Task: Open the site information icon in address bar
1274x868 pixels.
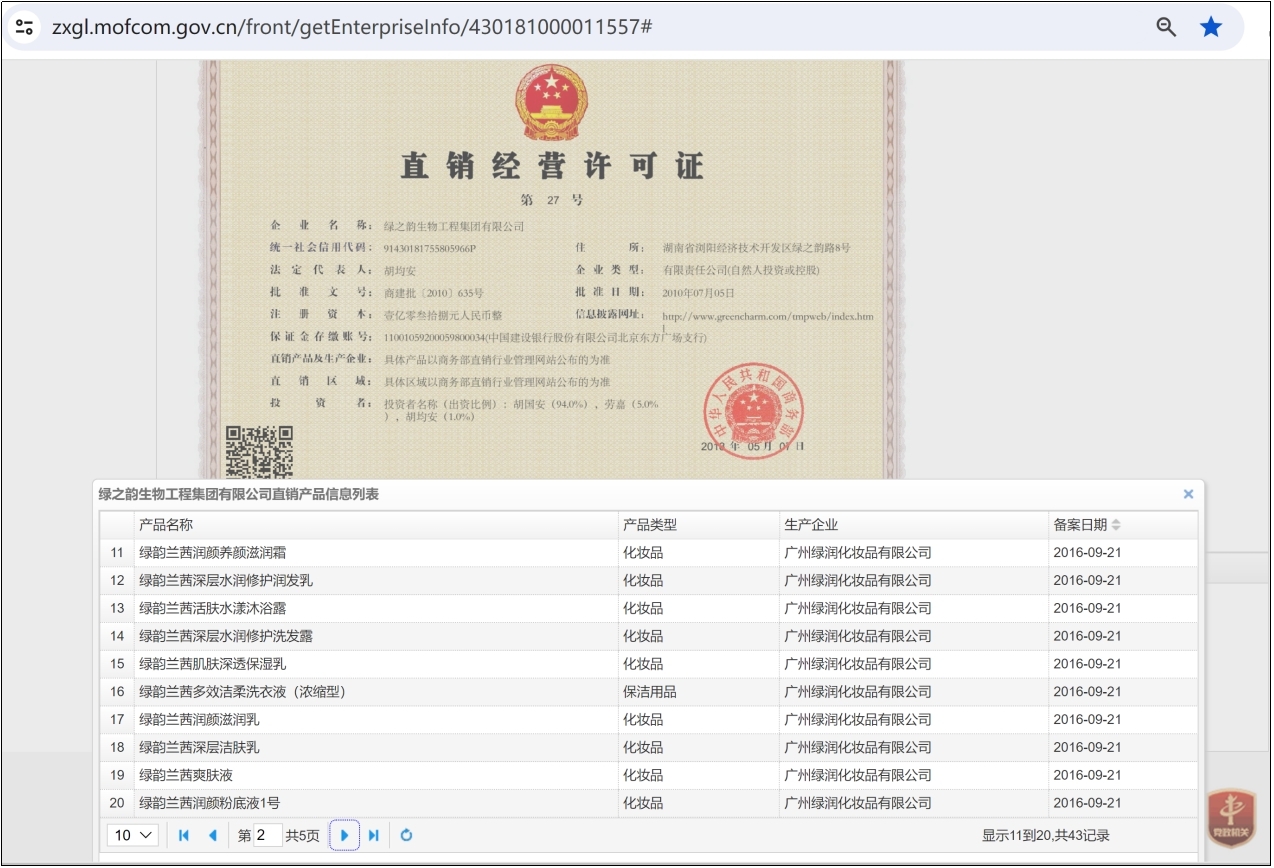Action: (25, 27)
